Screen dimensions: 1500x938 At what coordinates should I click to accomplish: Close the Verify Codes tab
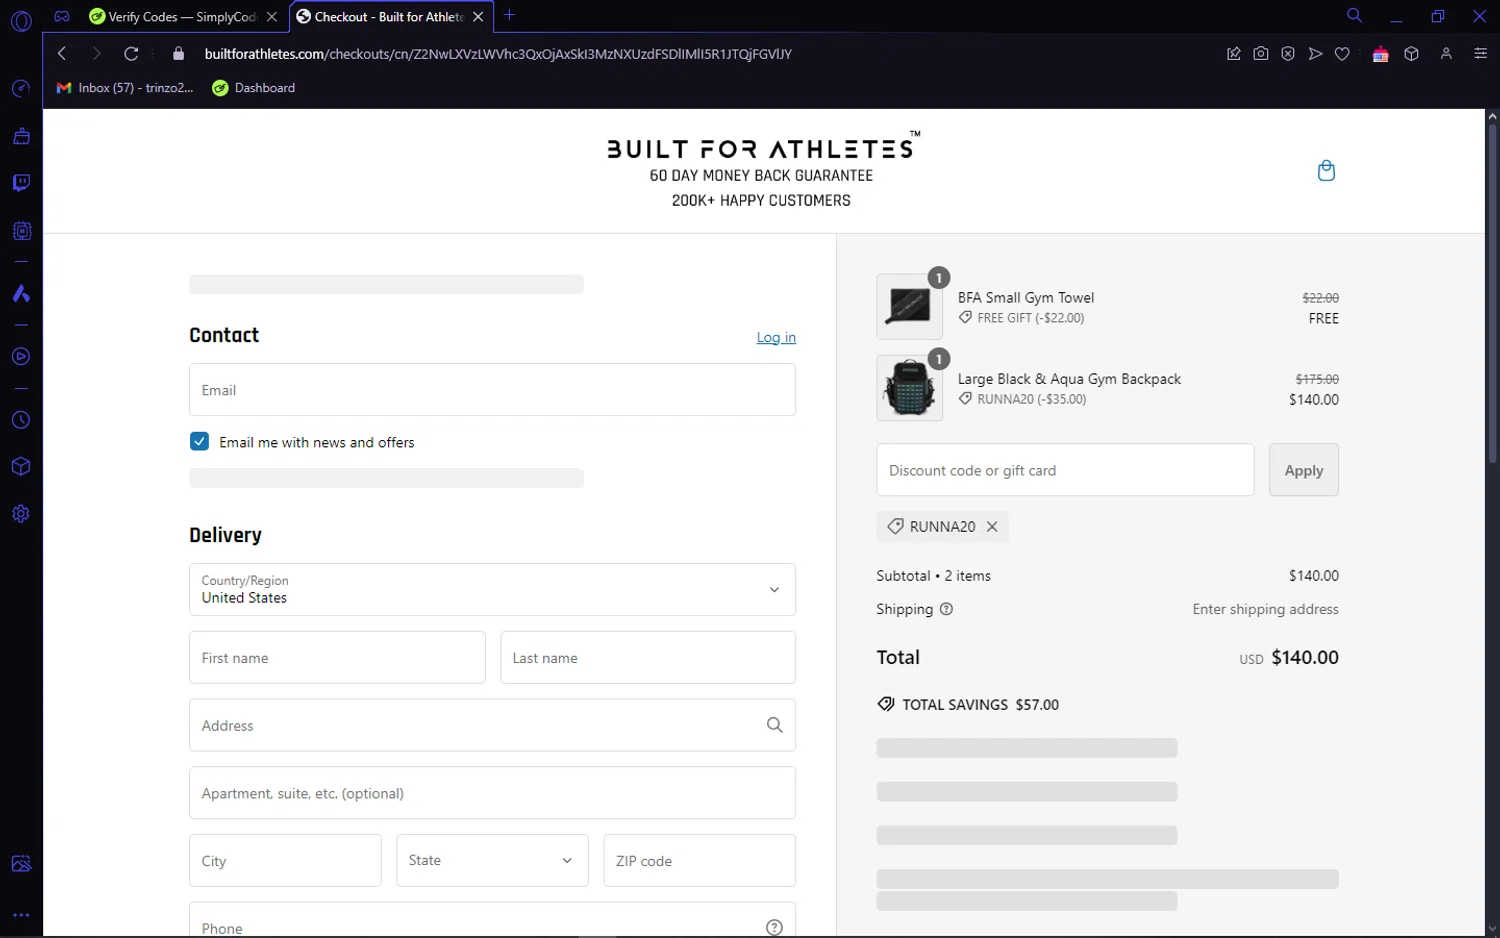[x=272, y=17]
